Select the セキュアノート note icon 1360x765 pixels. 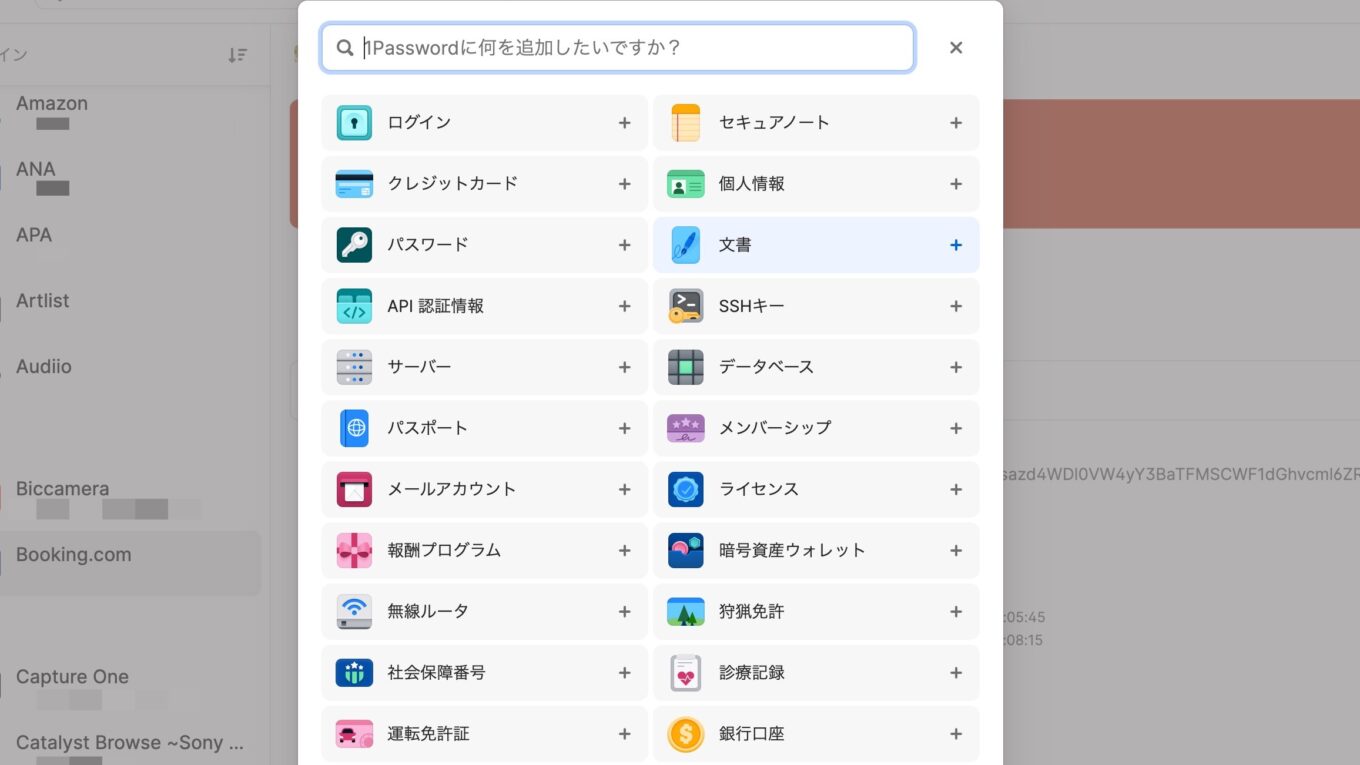point(685,122)
